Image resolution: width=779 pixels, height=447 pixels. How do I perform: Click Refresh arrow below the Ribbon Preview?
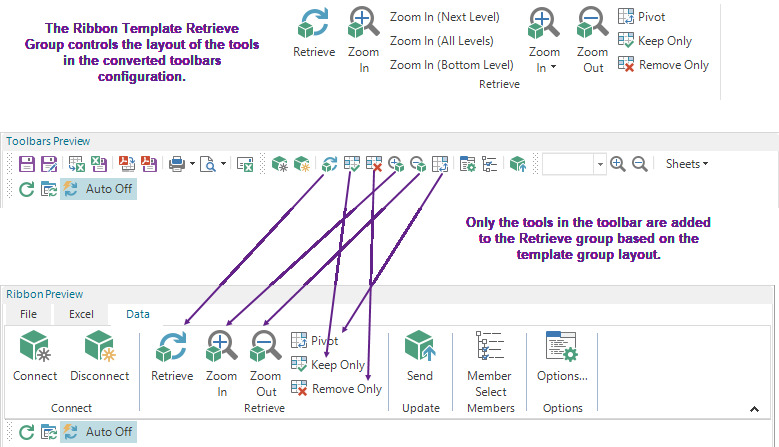coord(26,432)
